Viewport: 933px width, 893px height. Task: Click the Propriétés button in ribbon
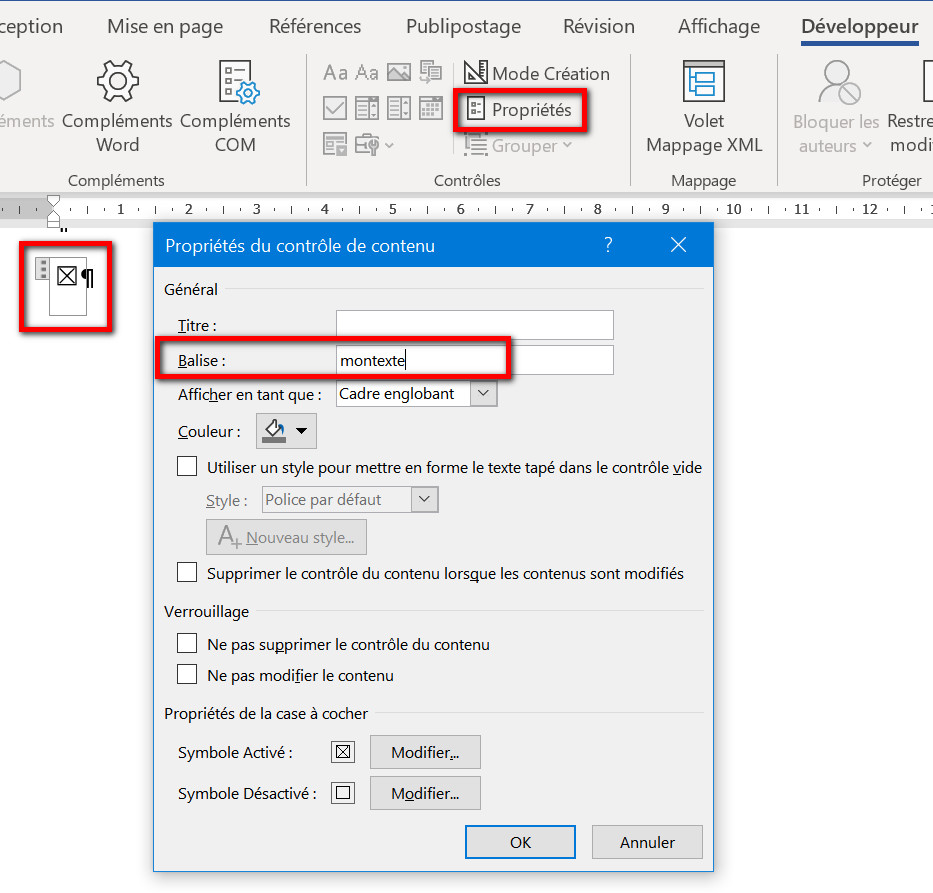(519, 110)
